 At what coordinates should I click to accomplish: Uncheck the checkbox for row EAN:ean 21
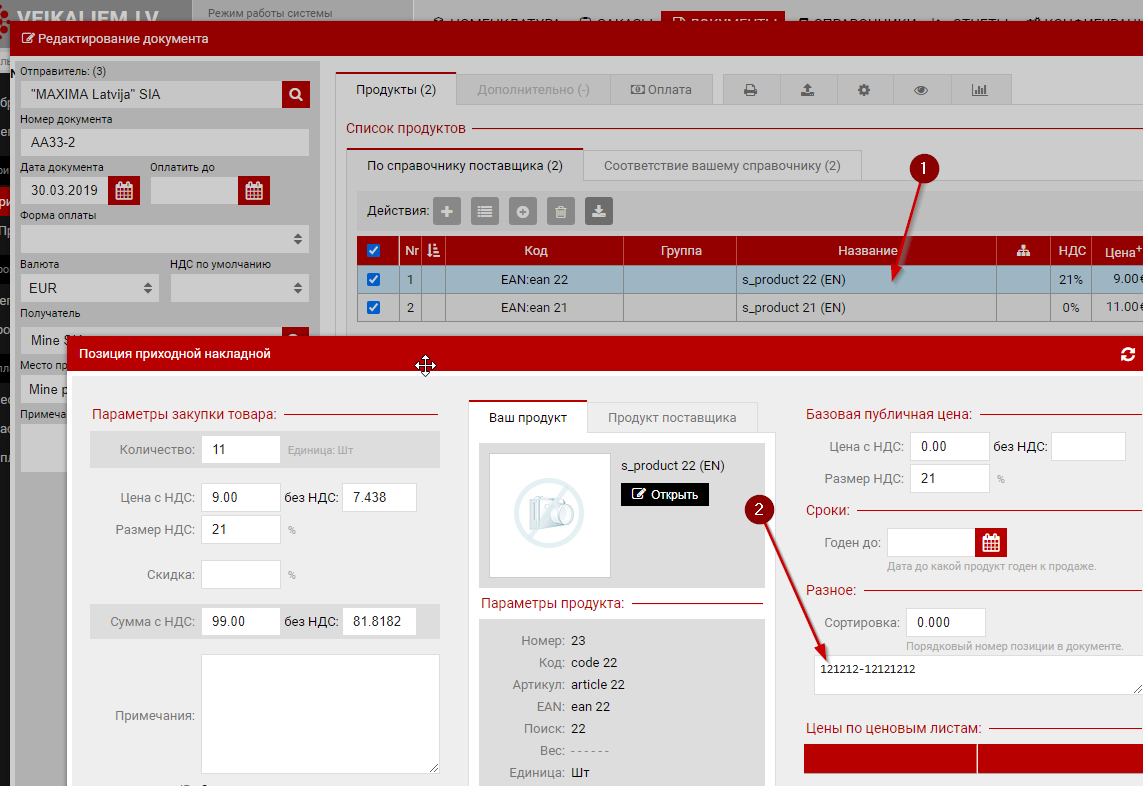374,308
